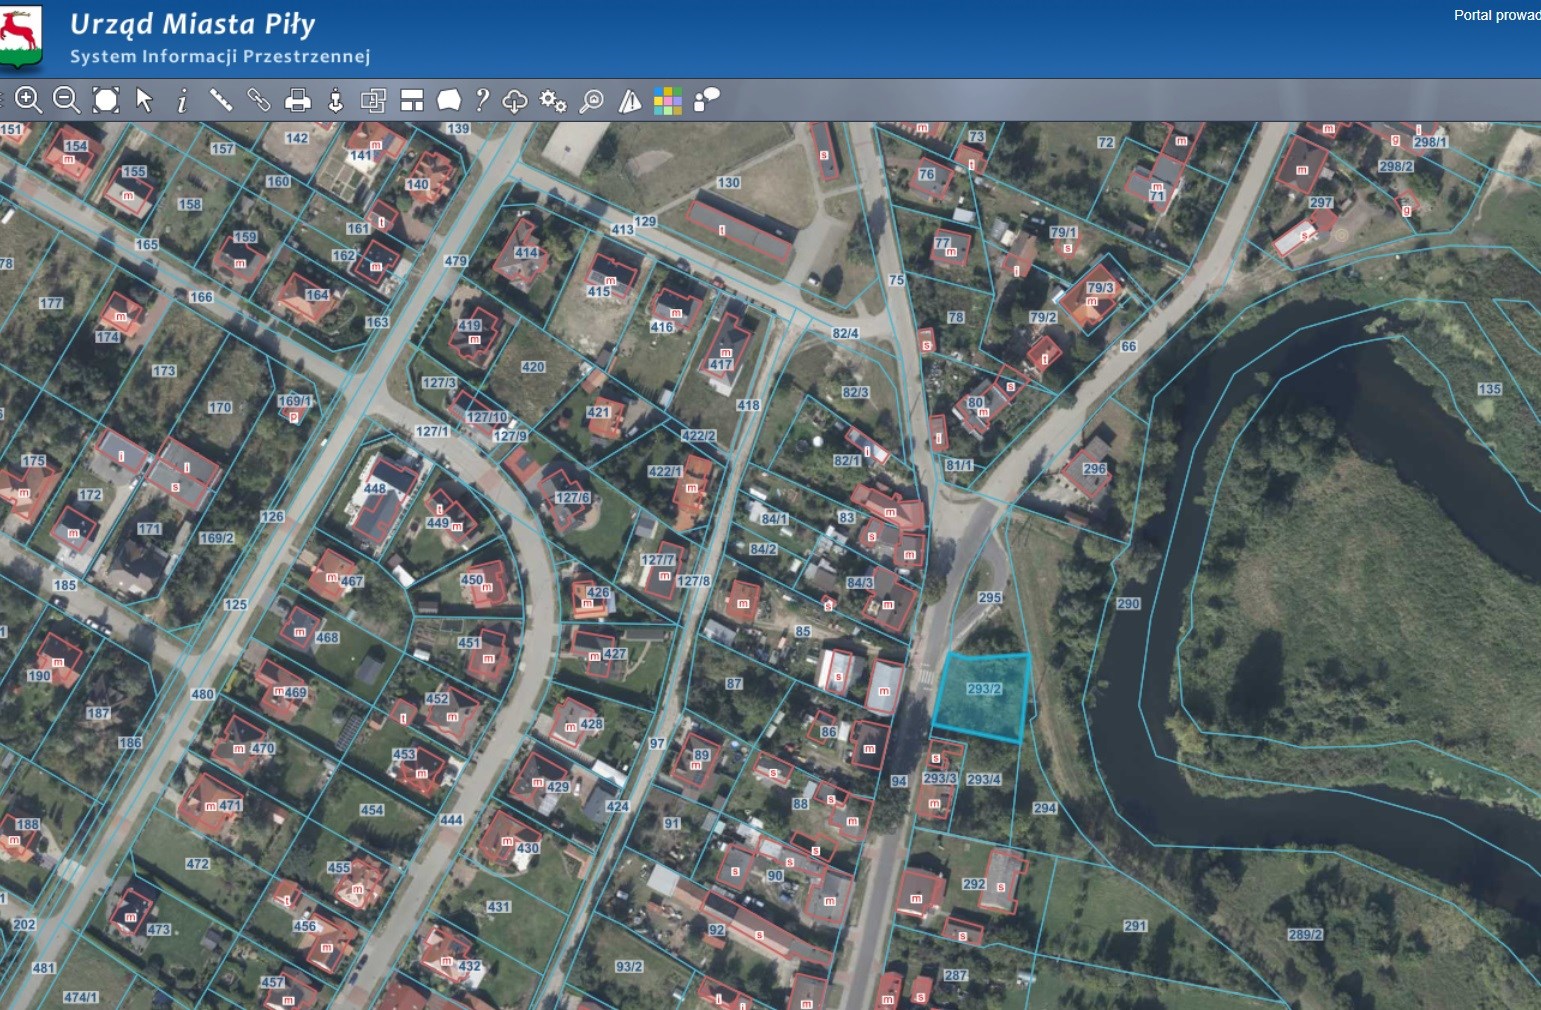The image size is (1541, 1010).
Task: Enable the object info tool
Action: (x=182, y=100)
